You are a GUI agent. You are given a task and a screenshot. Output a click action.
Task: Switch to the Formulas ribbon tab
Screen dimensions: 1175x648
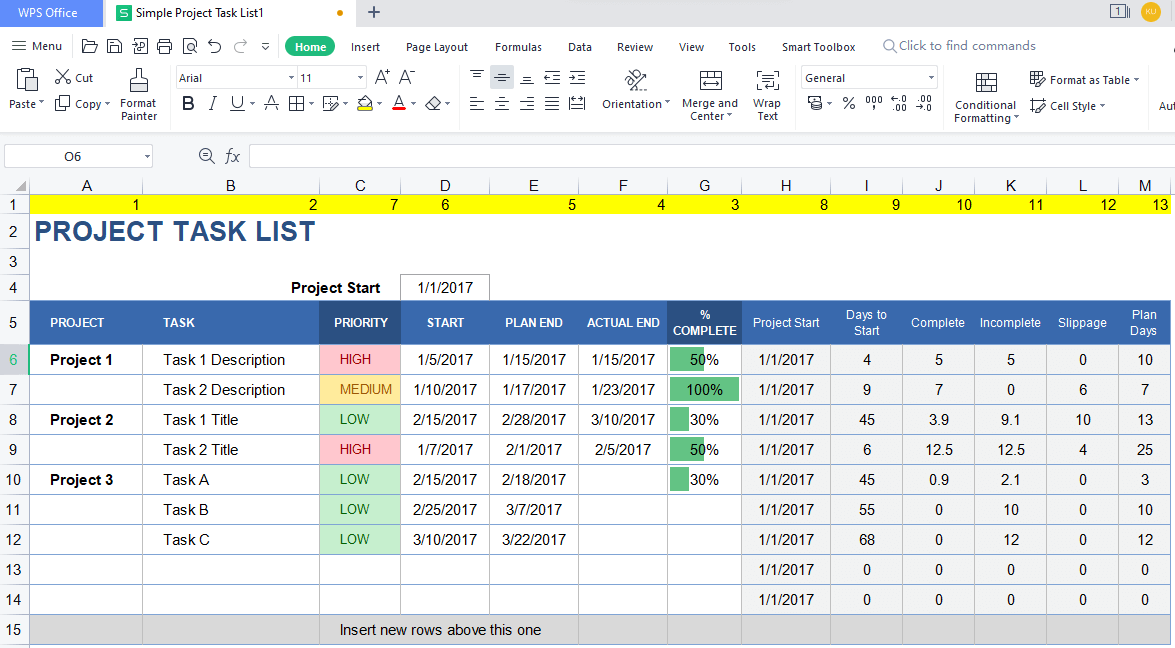click(518, 47)
